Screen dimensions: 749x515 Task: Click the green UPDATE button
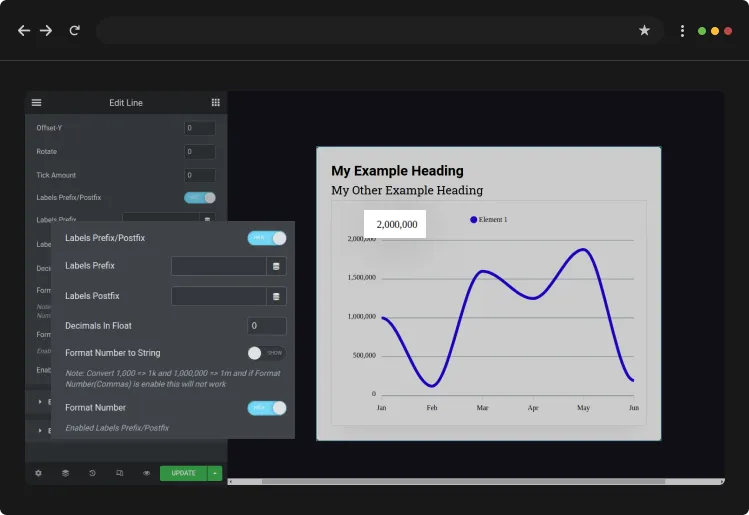183,473
